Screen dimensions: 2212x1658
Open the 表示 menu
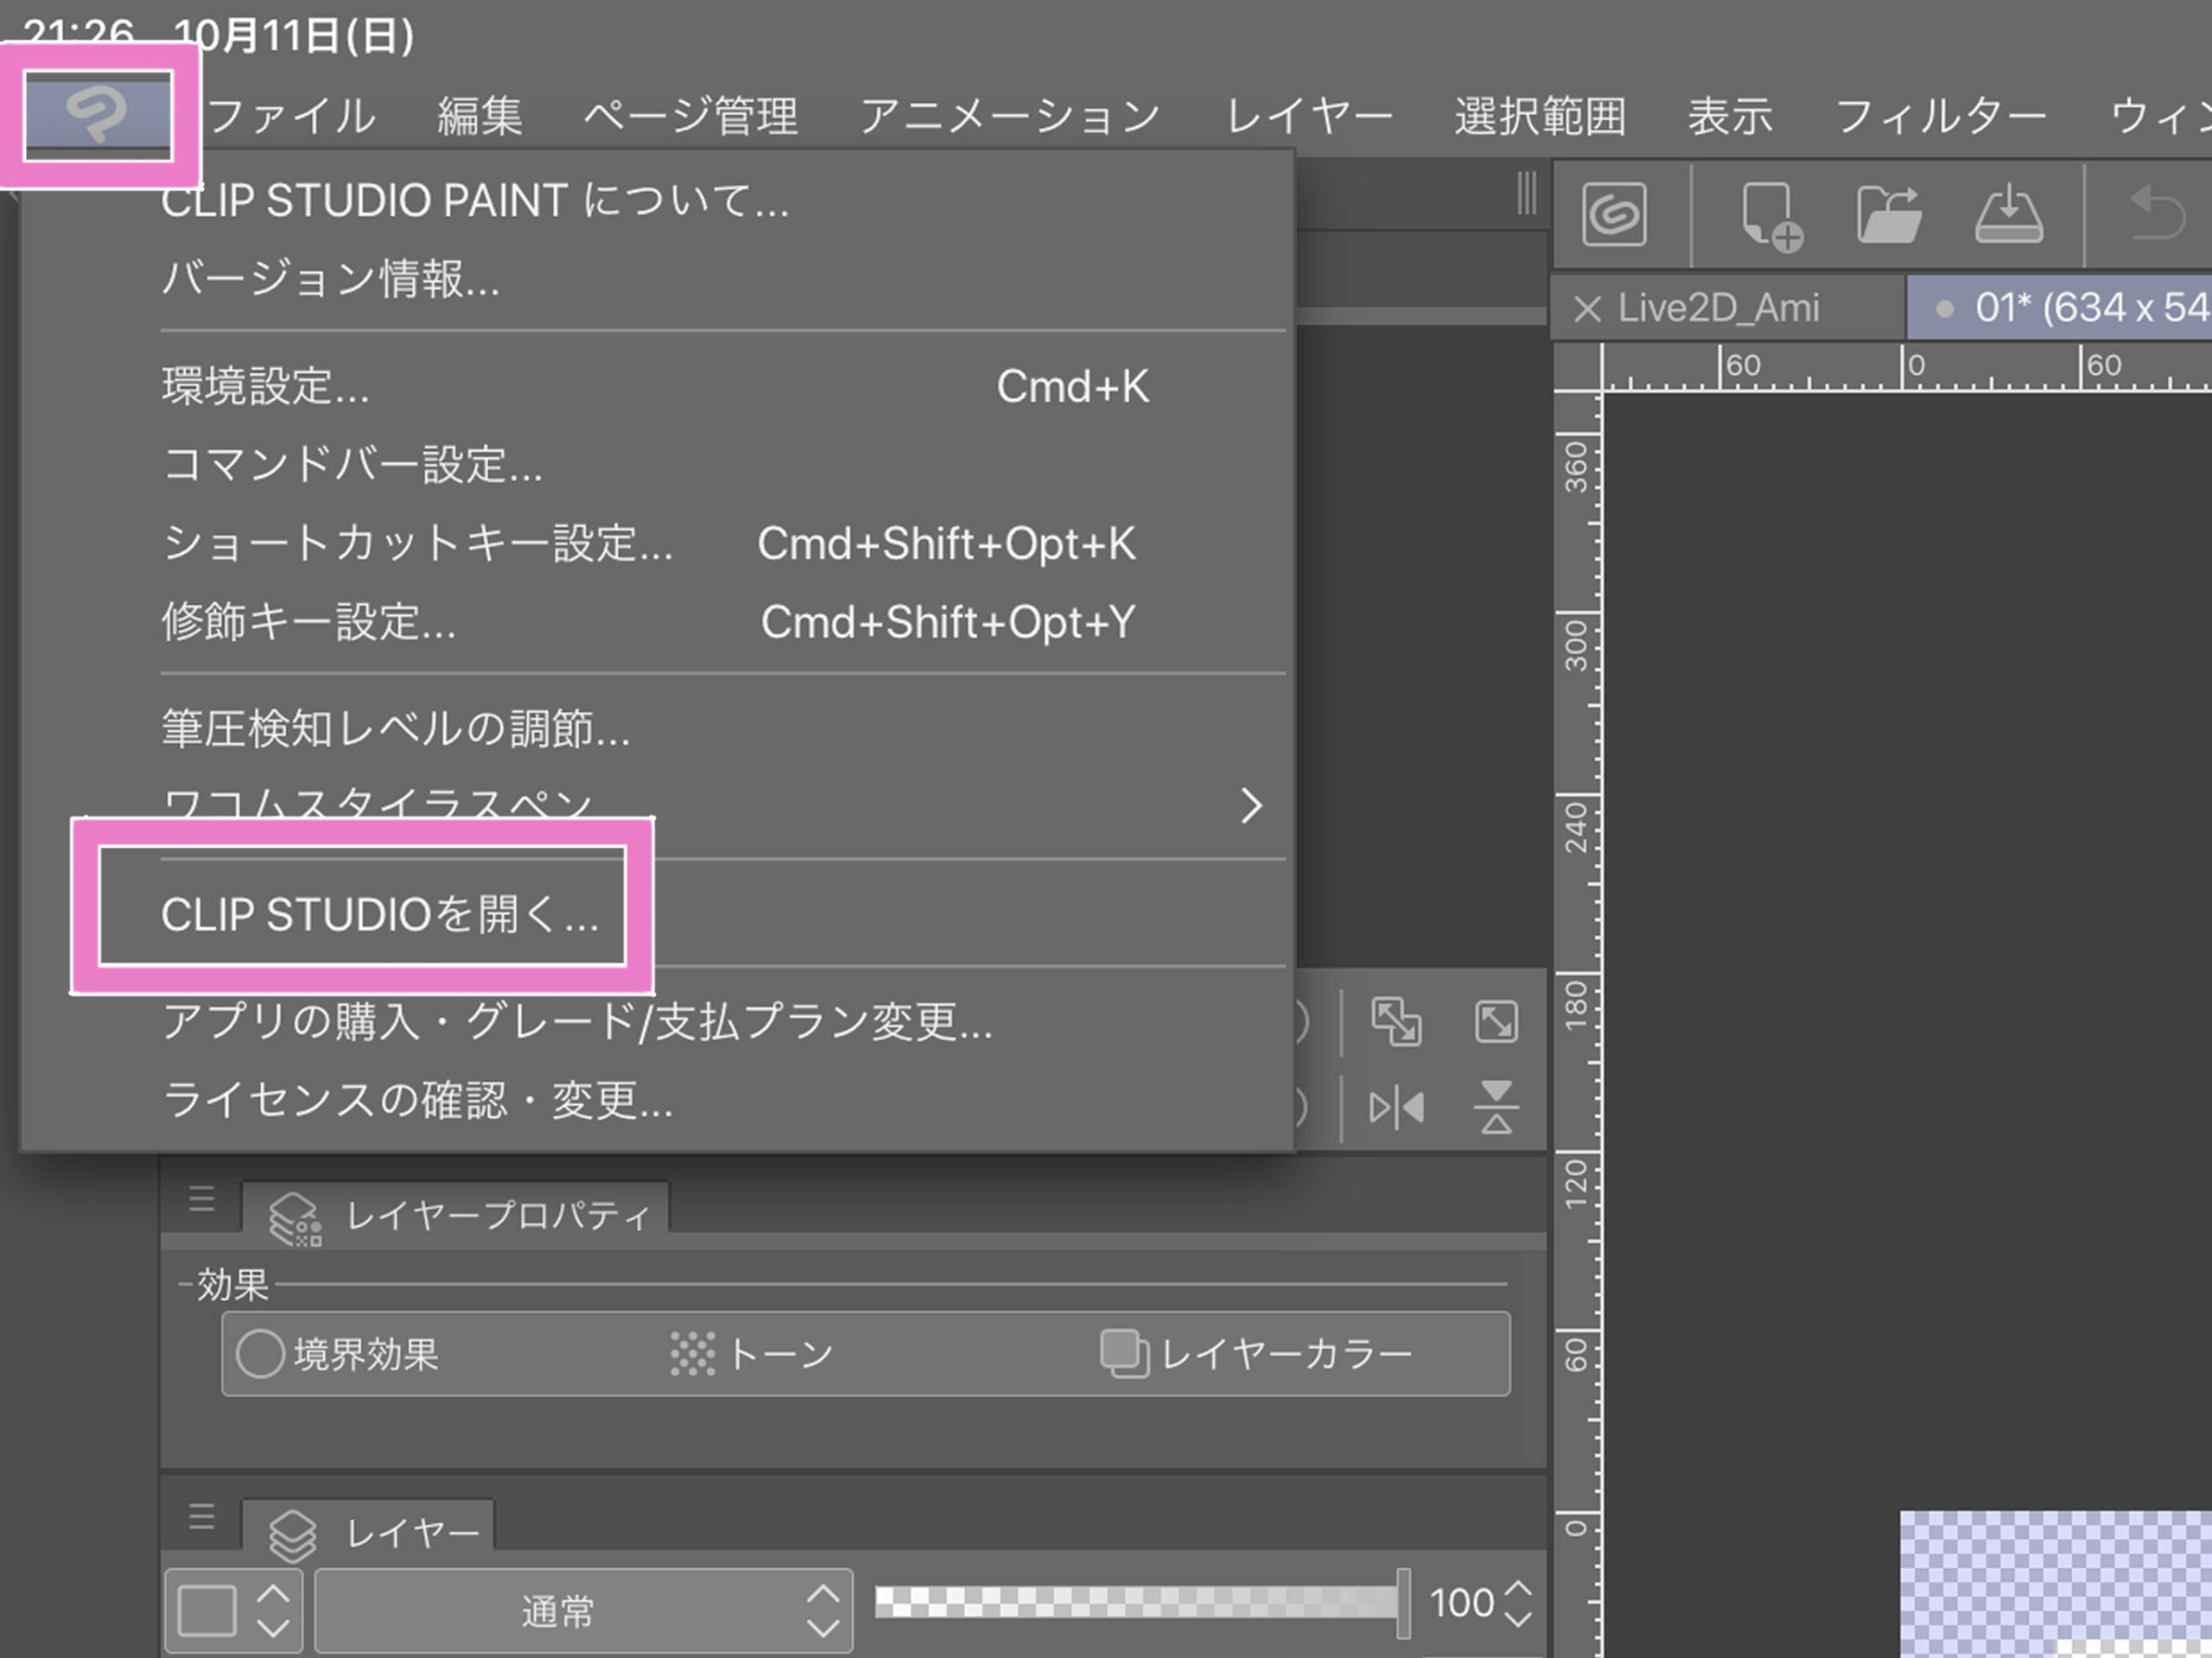tap(1730, 115)
